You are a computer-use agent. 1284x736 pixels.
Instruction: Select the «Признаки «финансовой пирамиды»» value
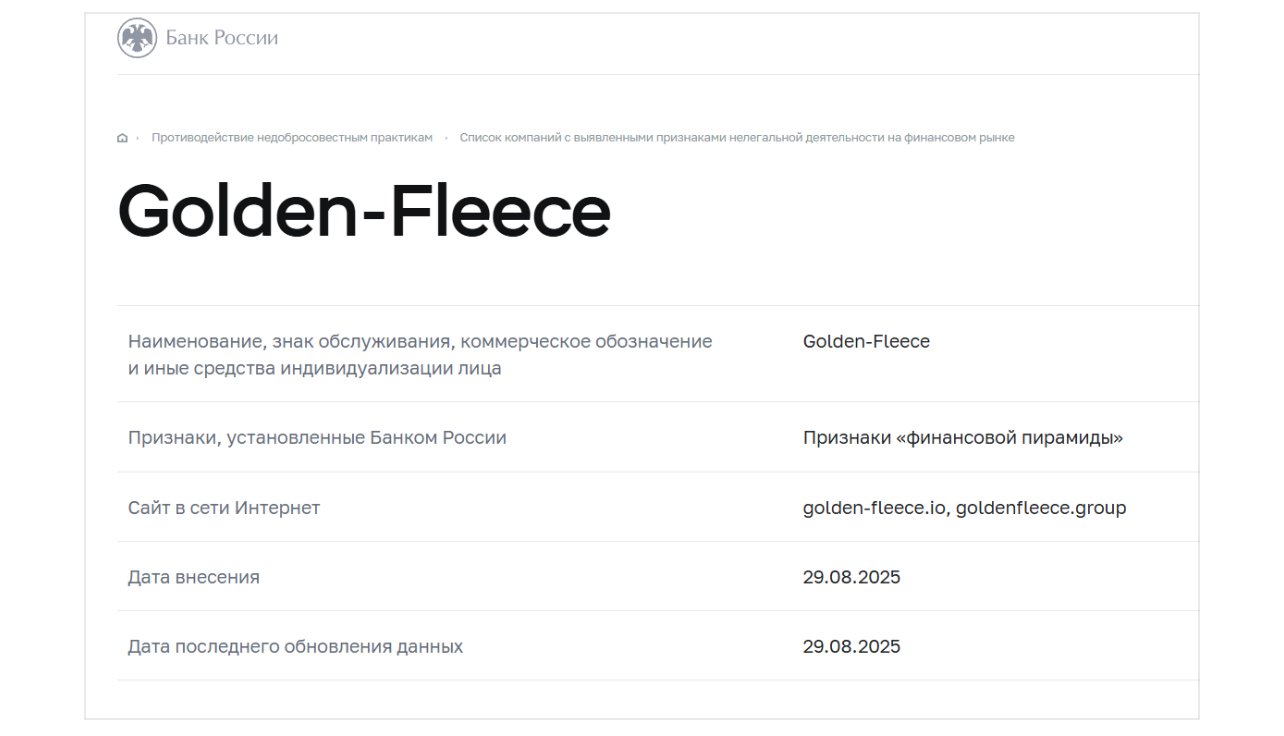962,438
